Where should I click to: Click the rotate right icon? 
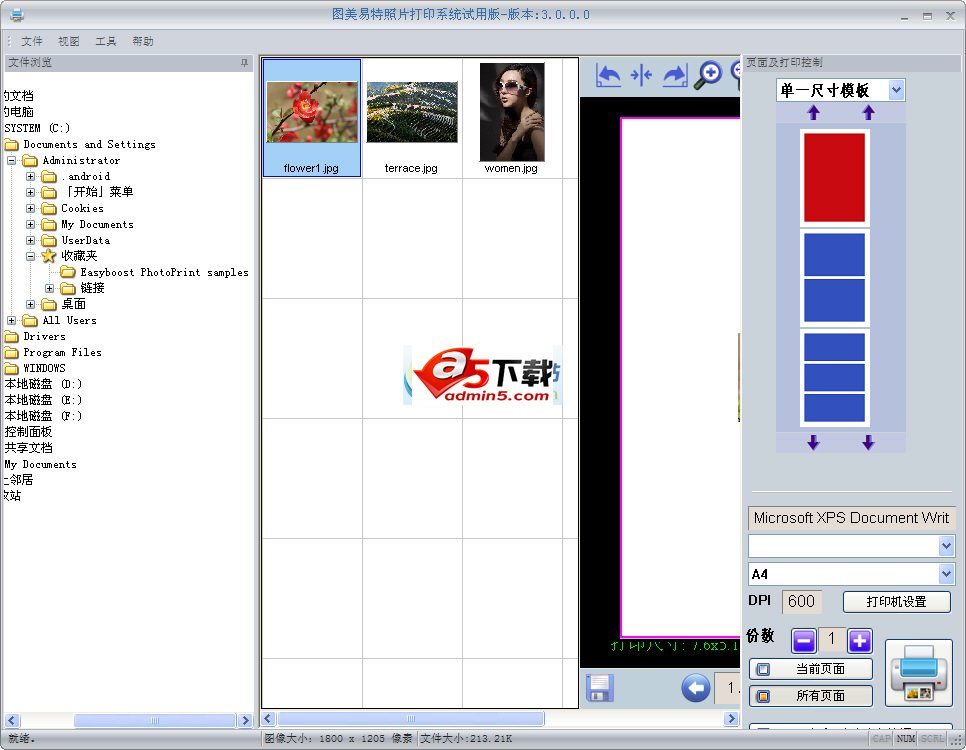coord(675,75)
